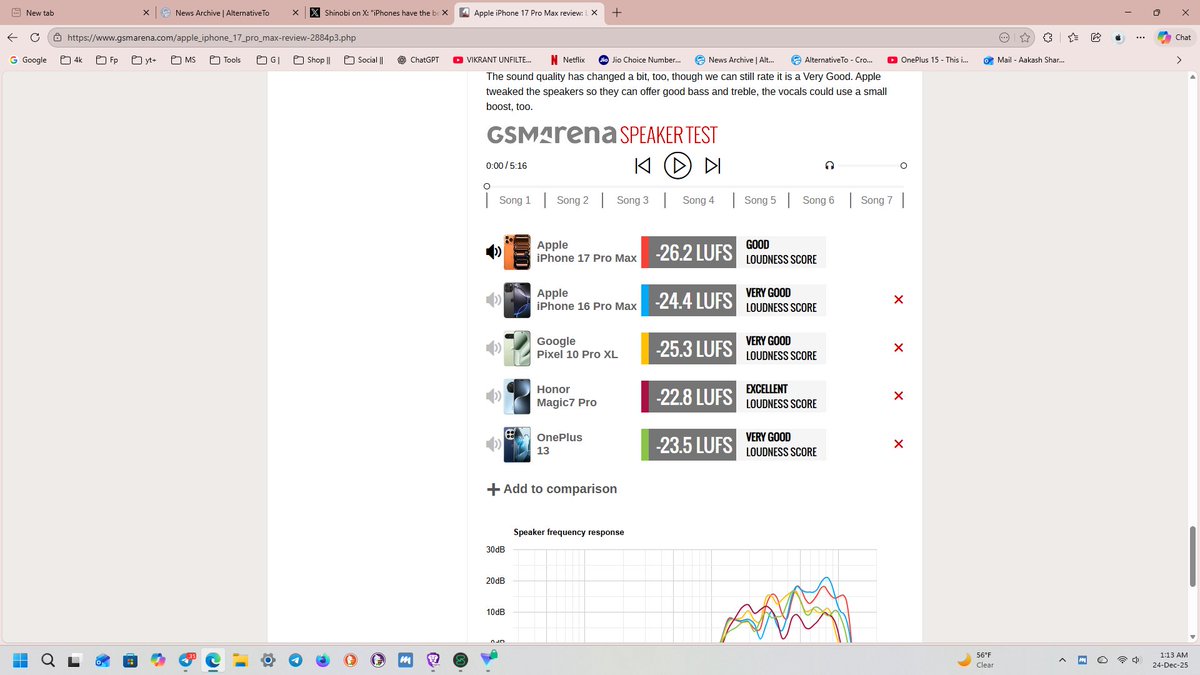
Task: Switch playback to OnePlus 13 speaker
Action: click(493, 444)
